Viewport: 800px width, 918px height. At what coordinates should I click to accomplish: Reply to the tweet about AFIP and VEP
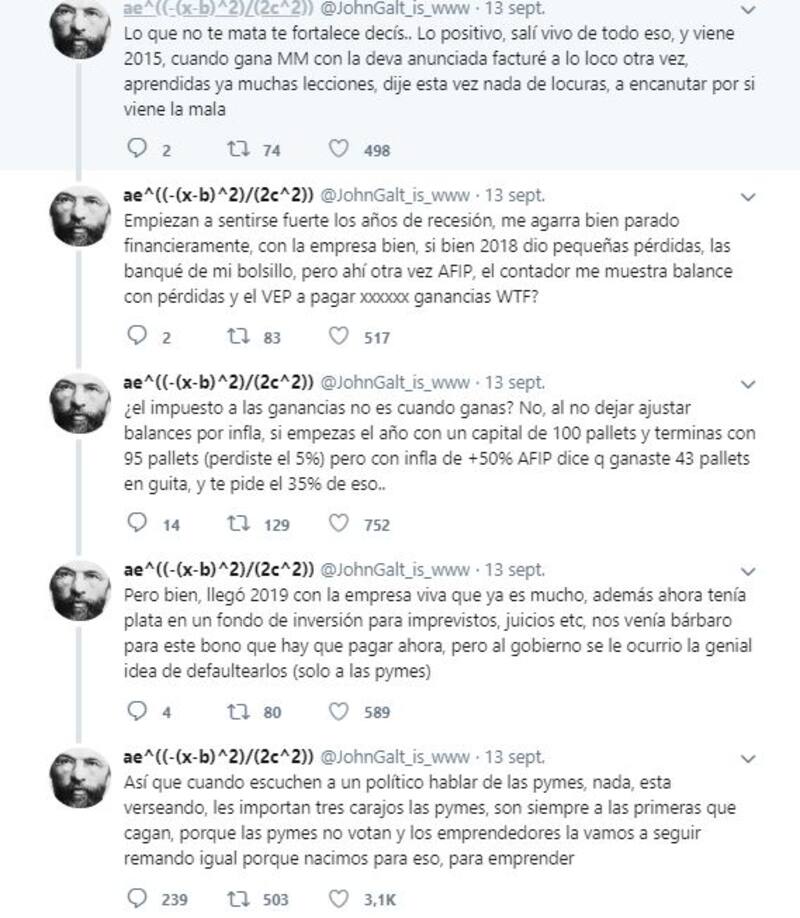point(137,335)
